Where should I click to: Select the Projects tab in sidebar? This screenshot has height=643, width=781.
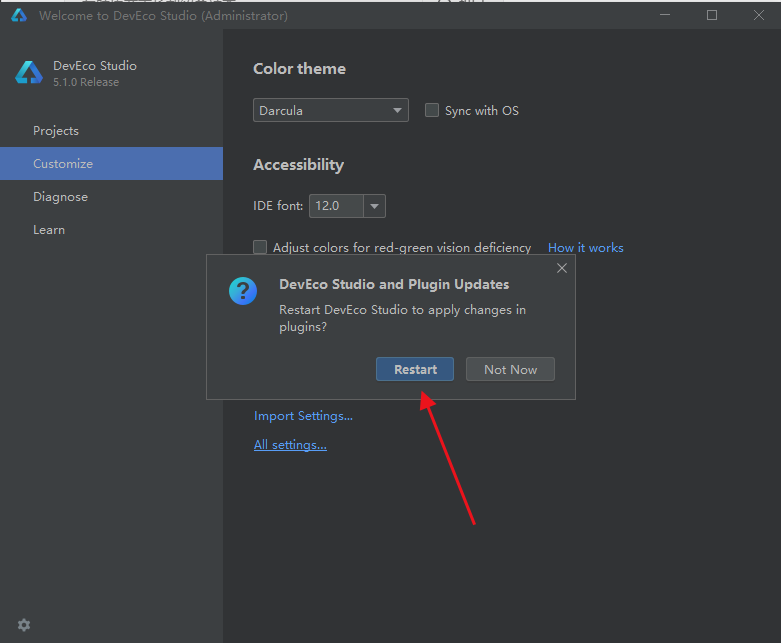(56, 131)
